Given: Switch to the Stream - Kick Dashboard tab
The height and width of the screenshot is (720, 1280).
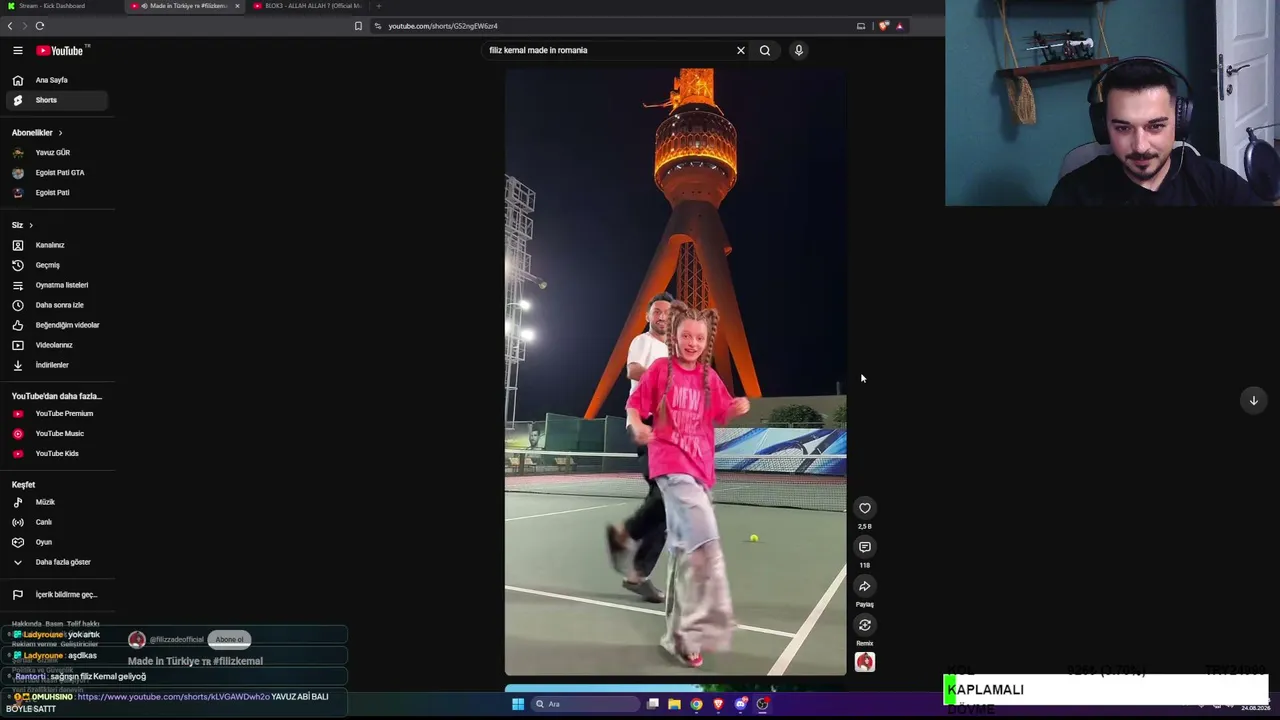Looking at the screenshot, I should 60,6.
